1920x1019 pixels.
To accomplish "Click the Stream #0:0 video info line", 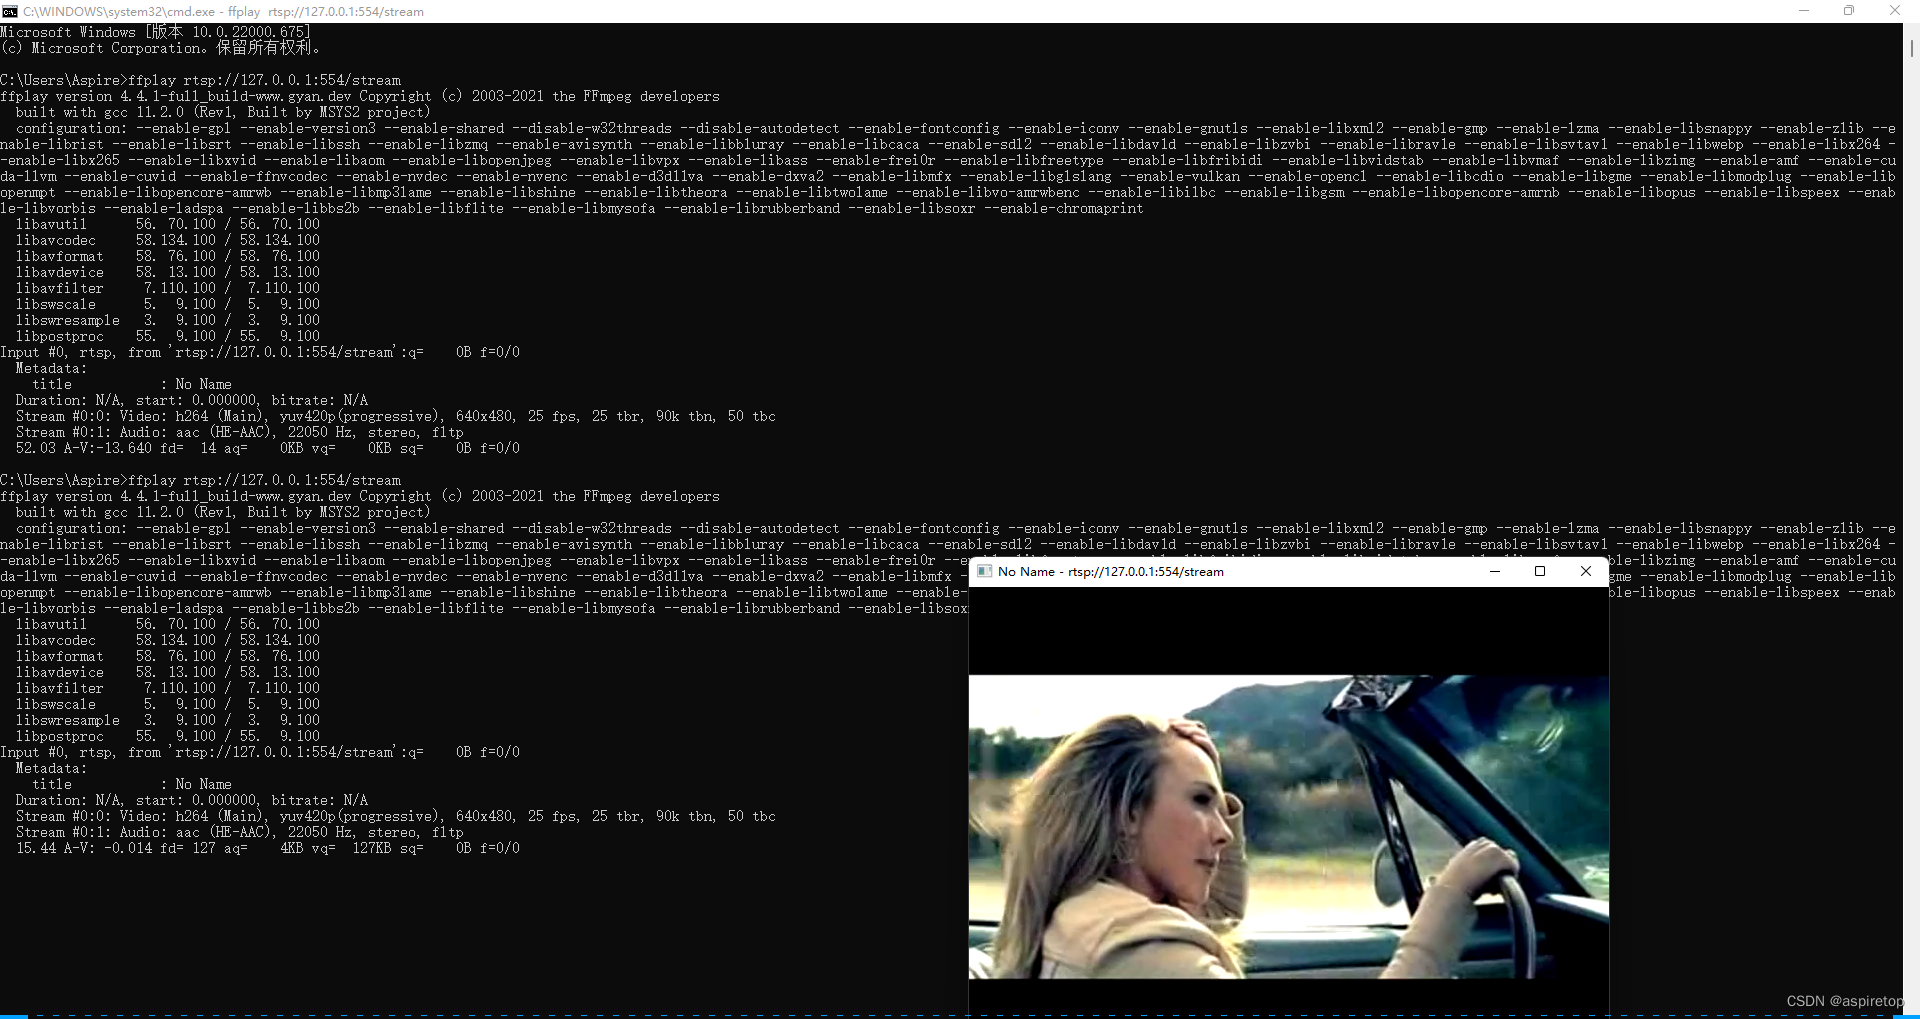I will pyautogui.click(x=395, y=416).
